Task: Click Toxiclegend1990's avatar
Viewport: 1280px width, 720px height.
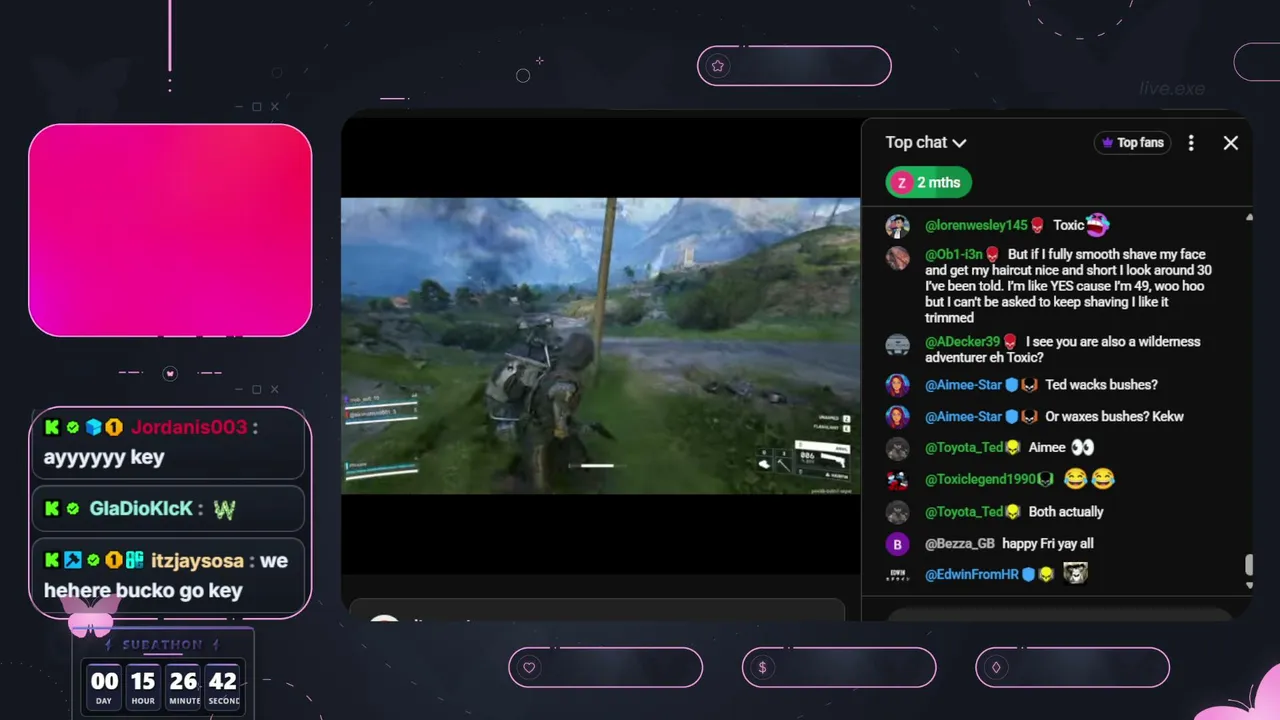Action: pos(897,480)
